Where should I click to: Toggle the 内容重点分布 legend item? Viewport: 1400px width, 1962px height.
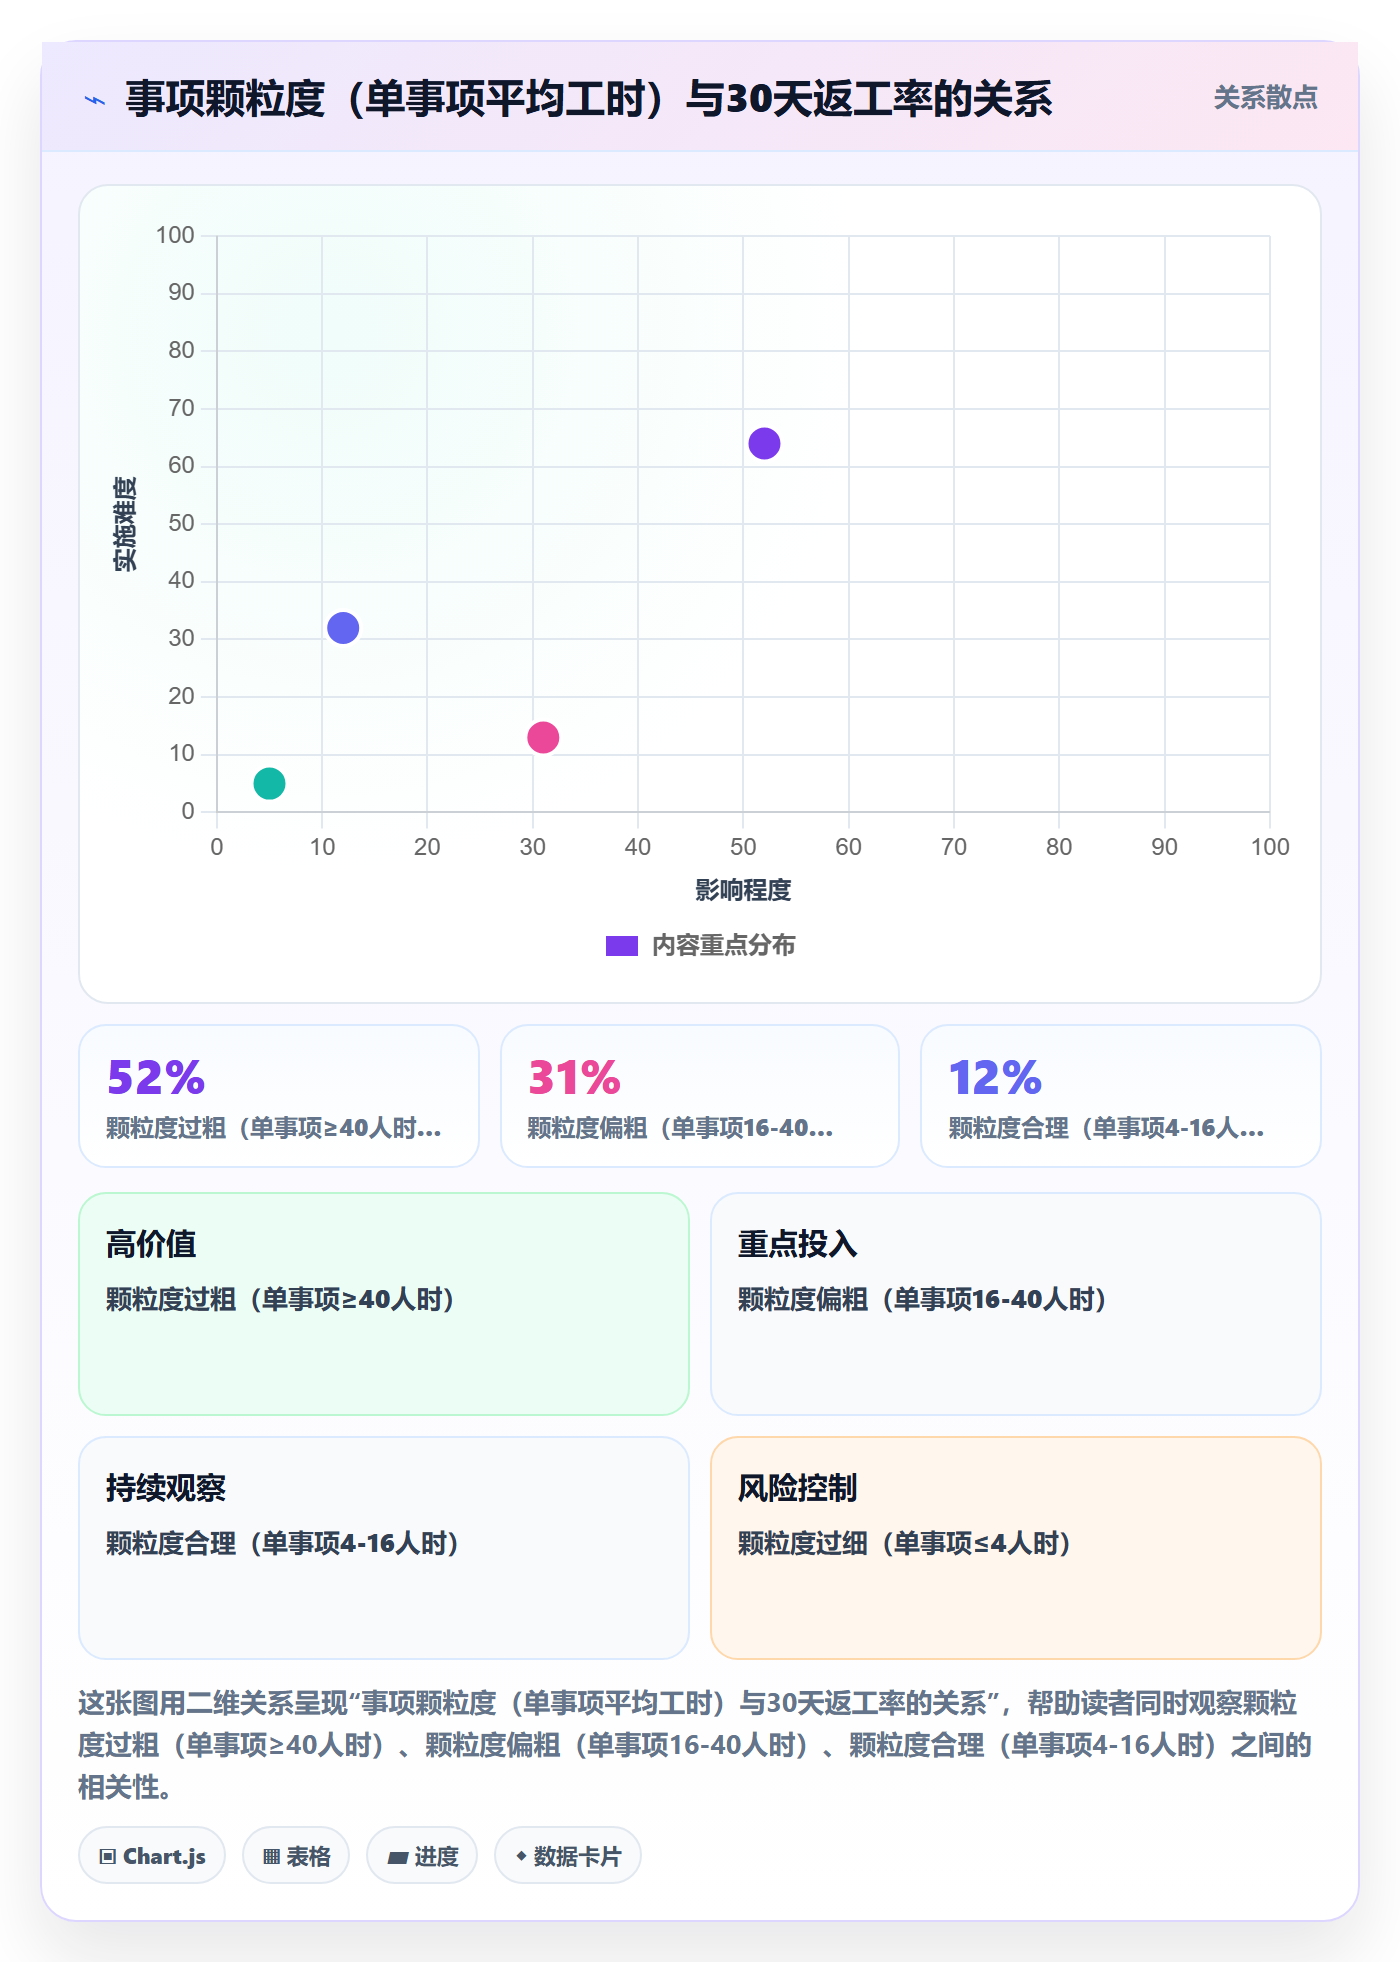point(700,945)
